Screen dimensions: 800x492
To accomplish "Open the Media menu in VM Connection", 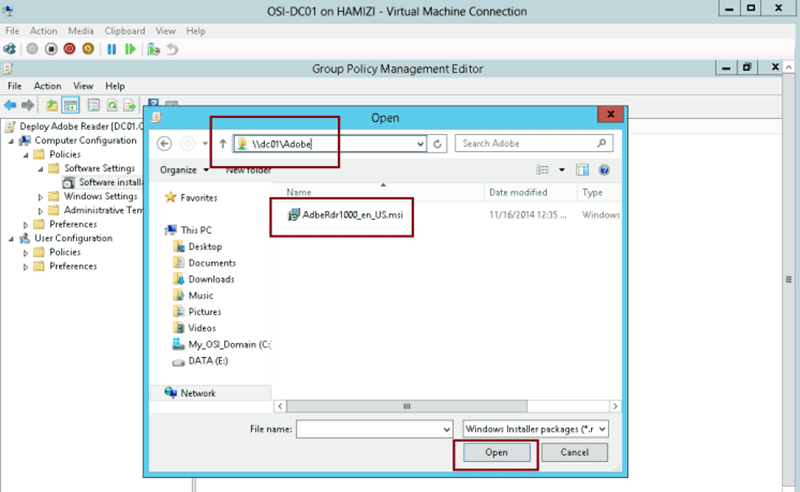I will click(81, 31).
